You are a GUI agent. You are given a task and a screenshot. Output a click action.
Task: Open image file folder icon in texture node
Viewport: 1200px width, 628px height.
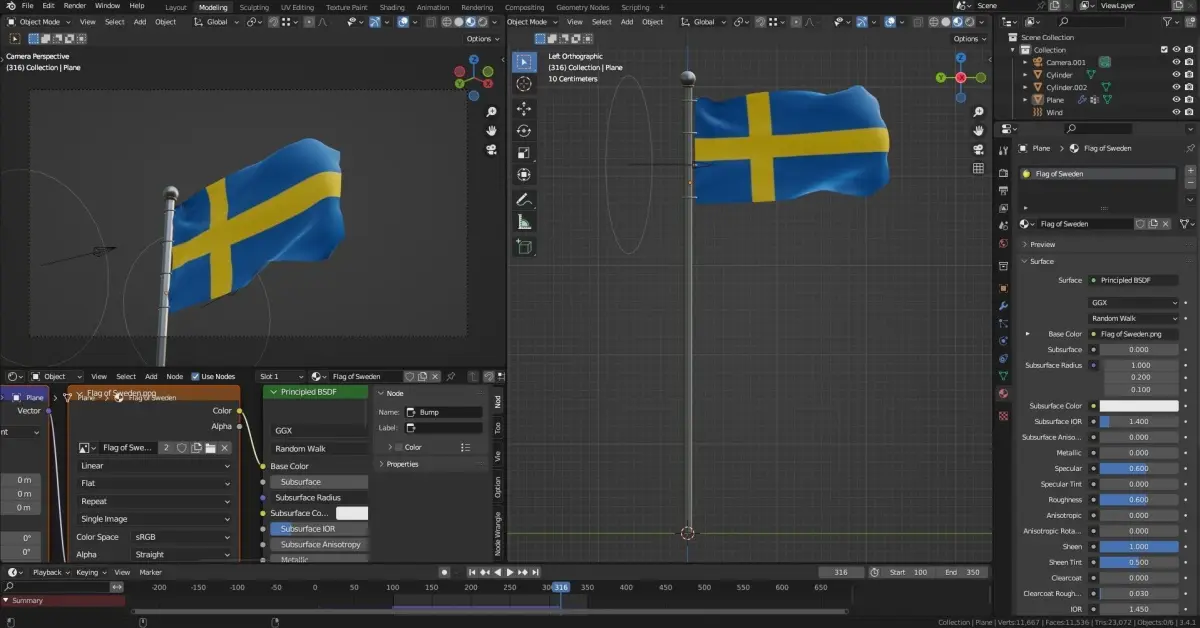point(210,448)
